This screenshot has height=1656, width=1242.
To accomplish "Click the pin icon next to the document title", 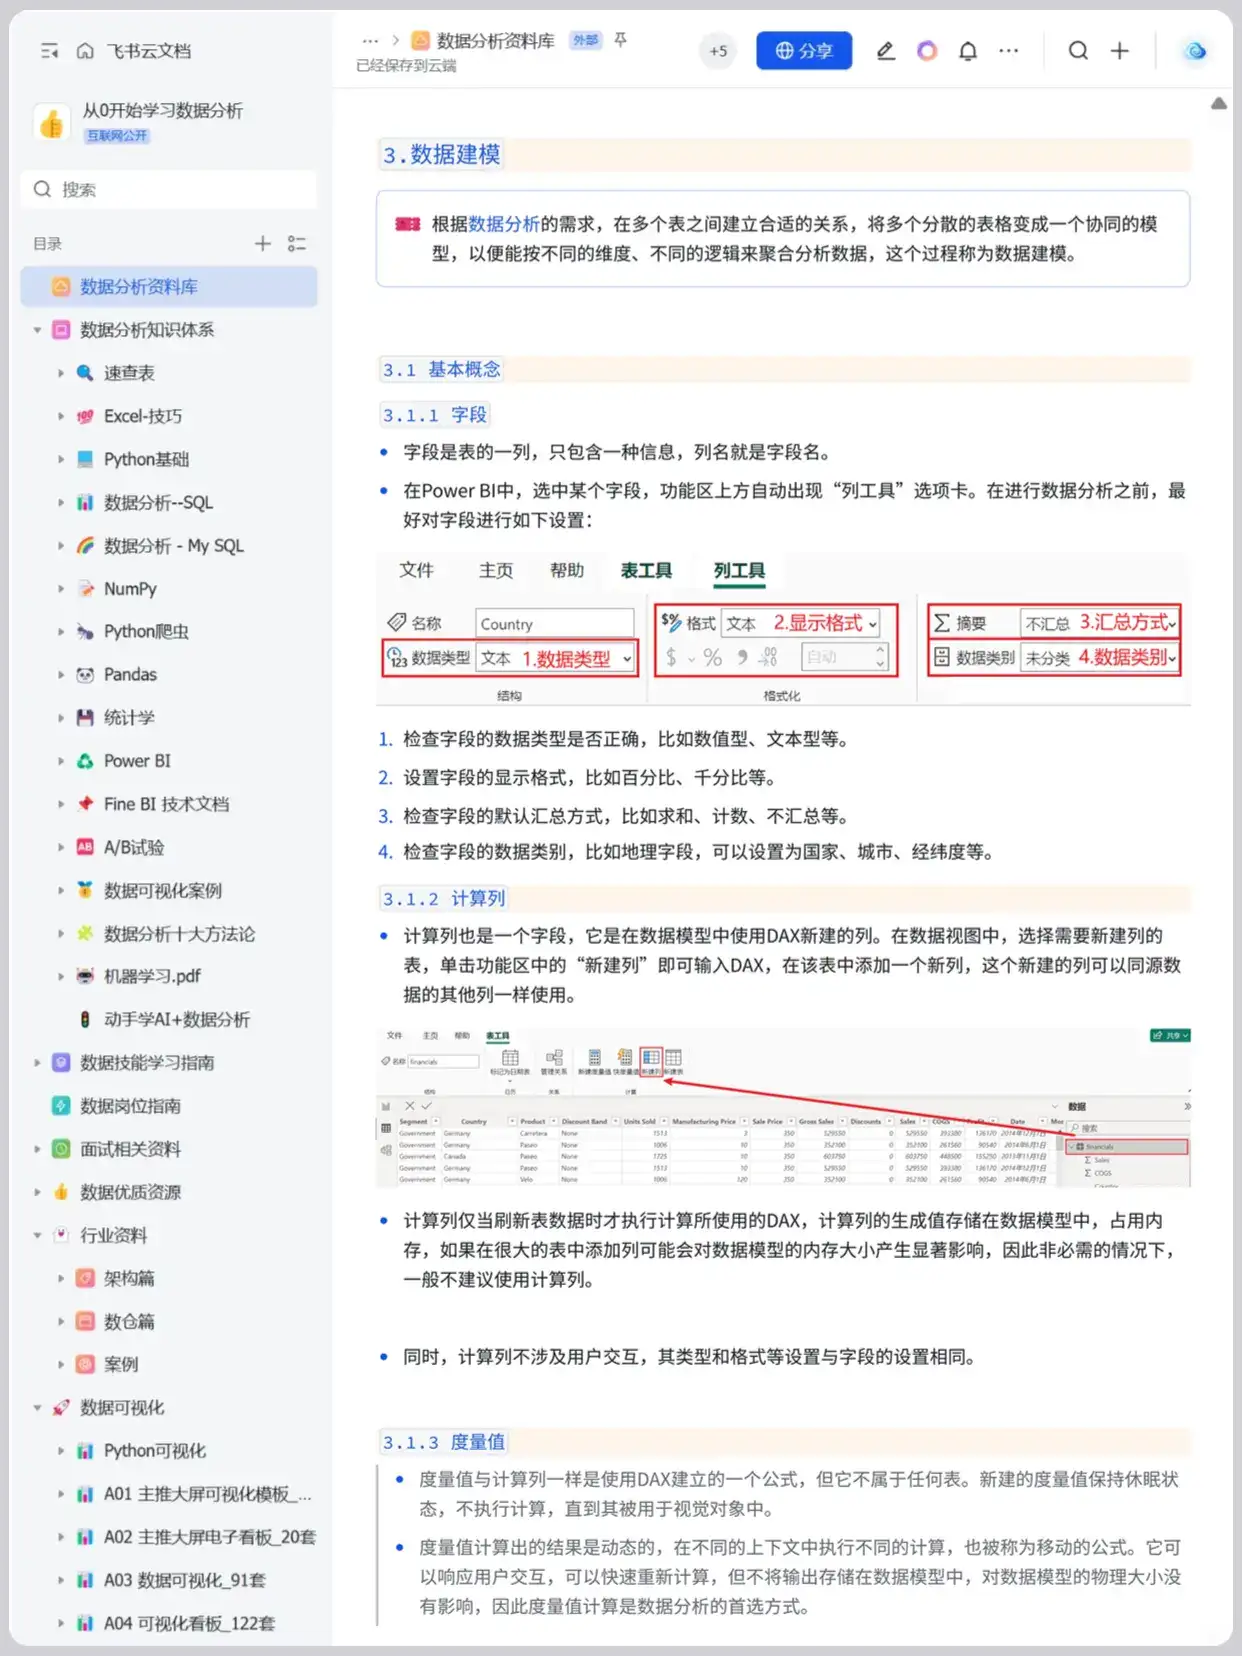I will tap(621, 40).
